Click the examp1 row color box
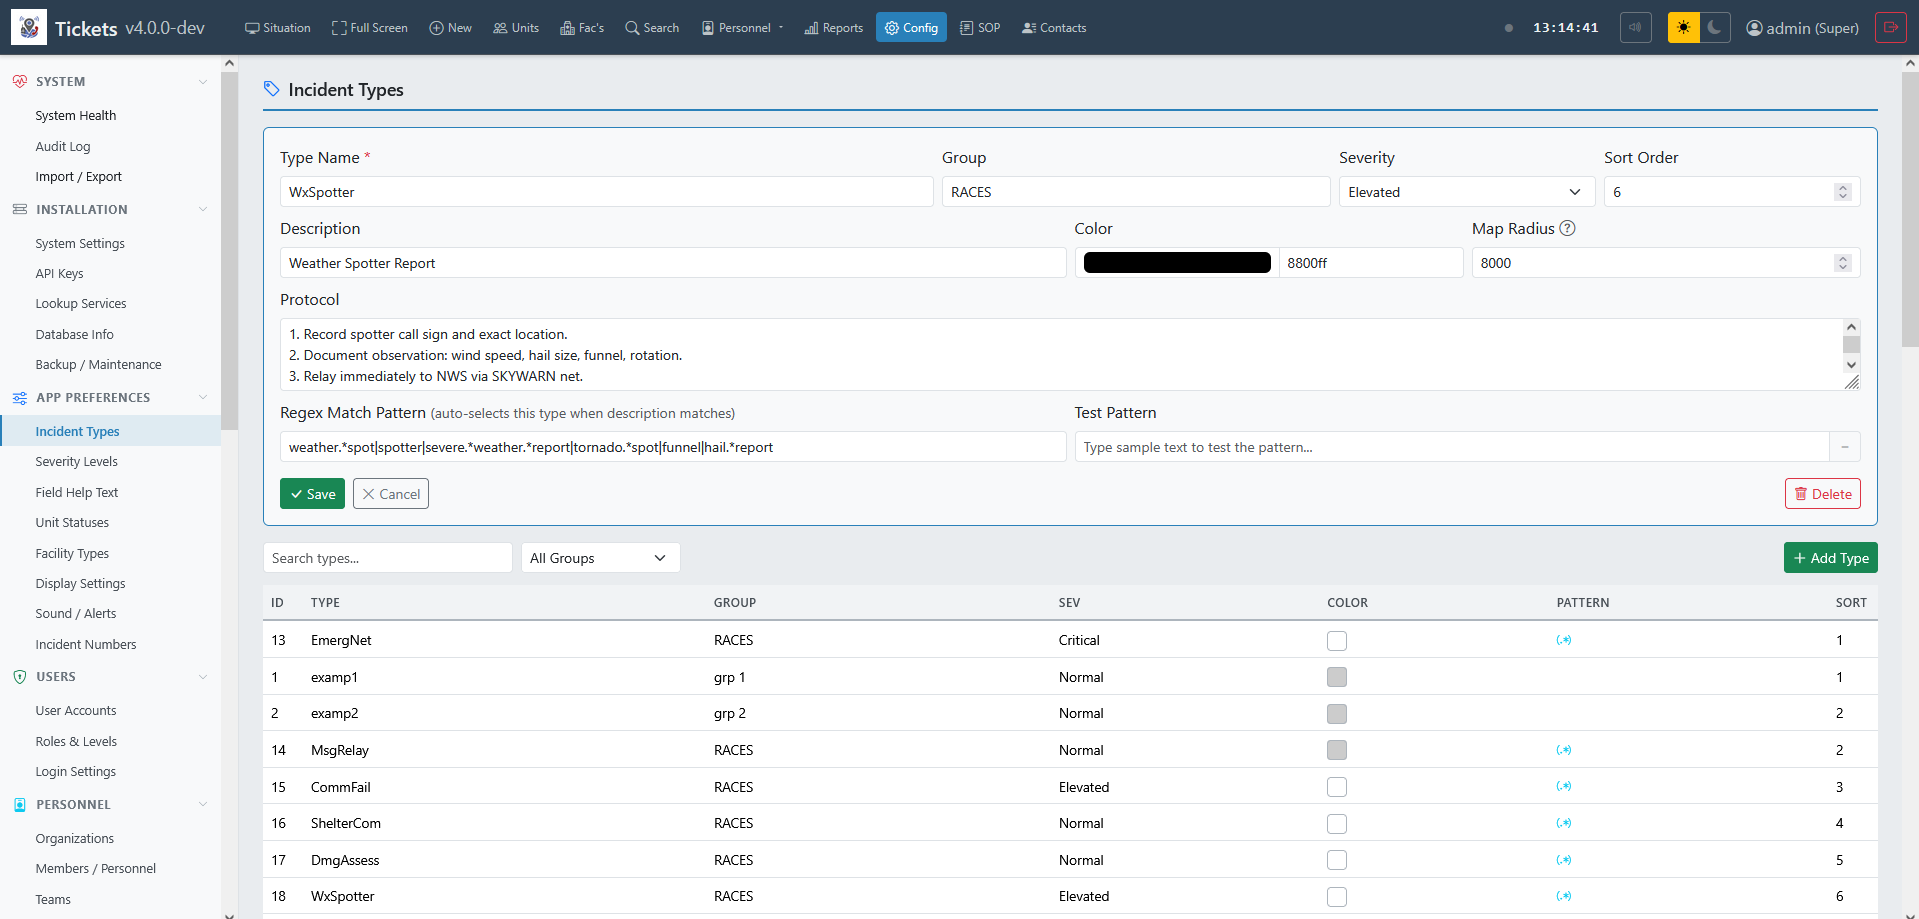This screenshot has width=1919, height=919. 1336,677
